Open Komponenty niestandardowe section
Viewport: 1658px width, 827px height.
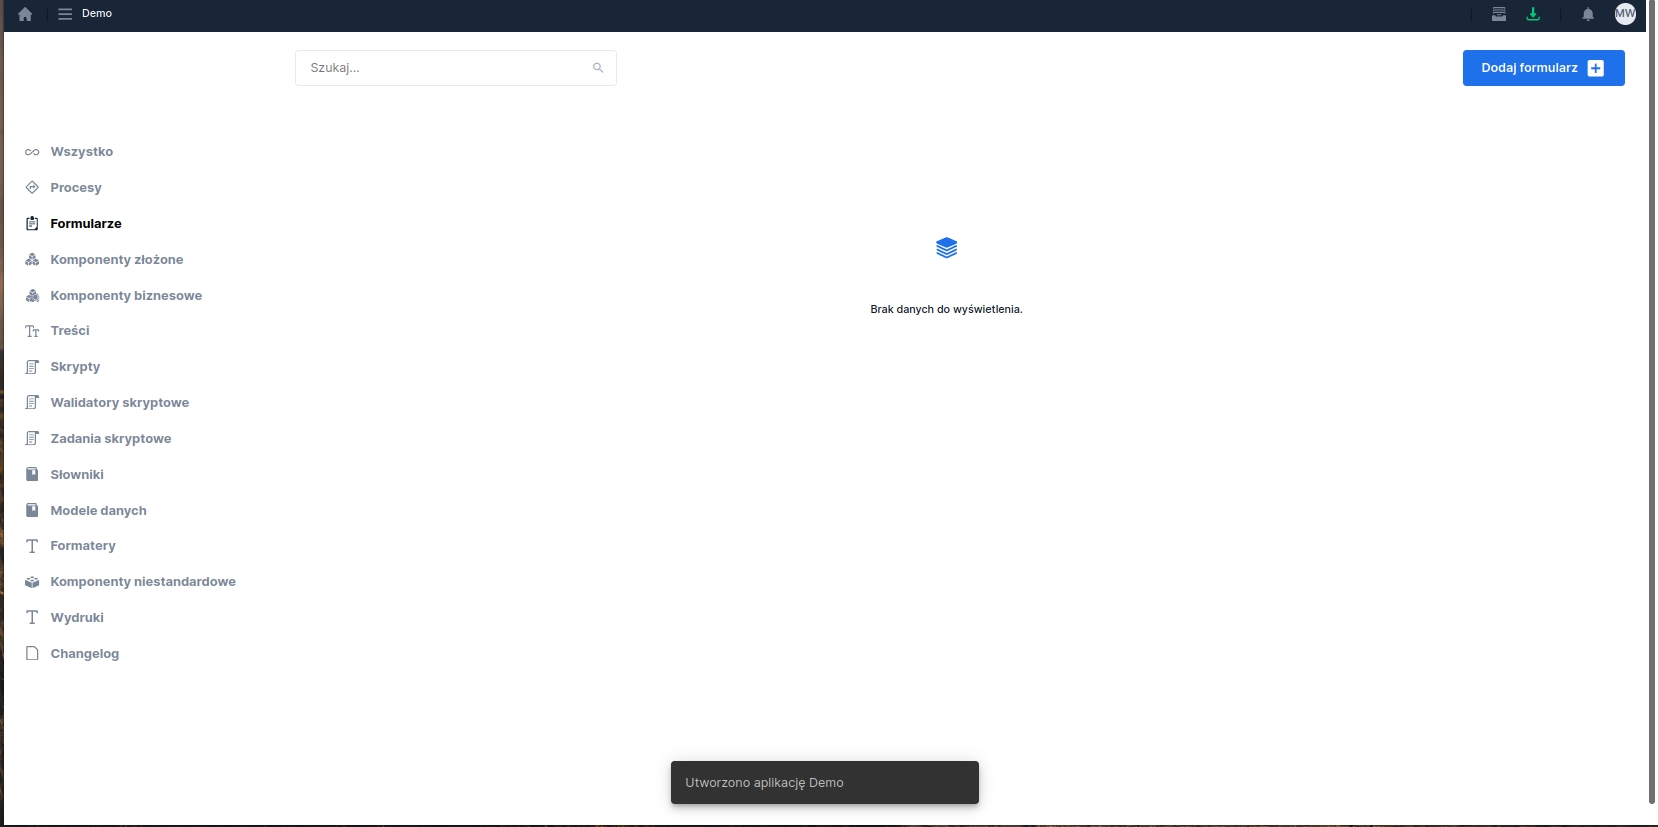tap(143, 582)
